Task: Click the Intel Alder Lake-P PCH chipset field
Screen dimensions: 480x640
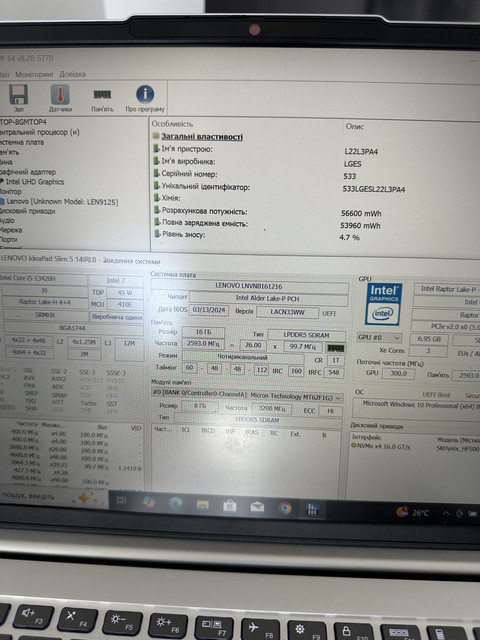Action: pyautogui.click(x=268, y=298)
